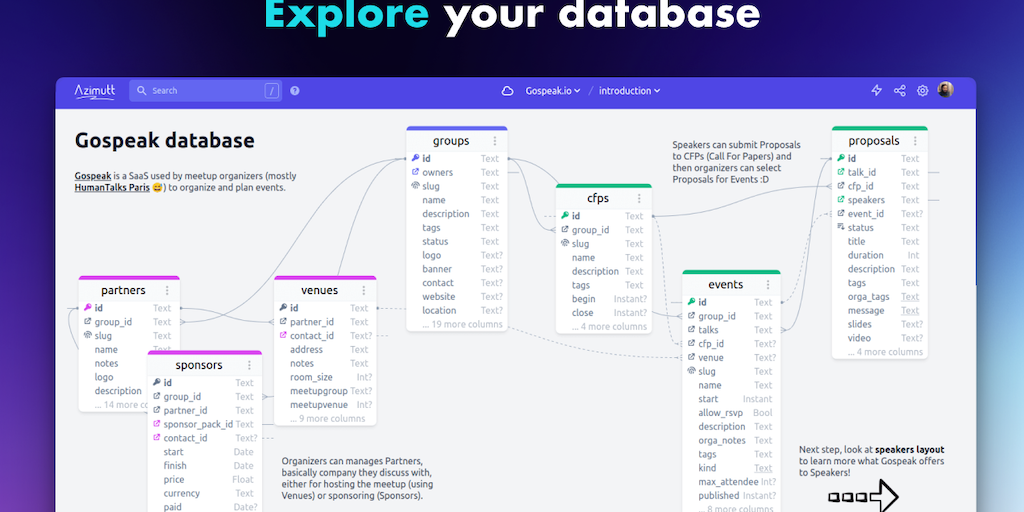Click foreign key icon of groups owners
1024x512 pixels.
click(415, 172)
